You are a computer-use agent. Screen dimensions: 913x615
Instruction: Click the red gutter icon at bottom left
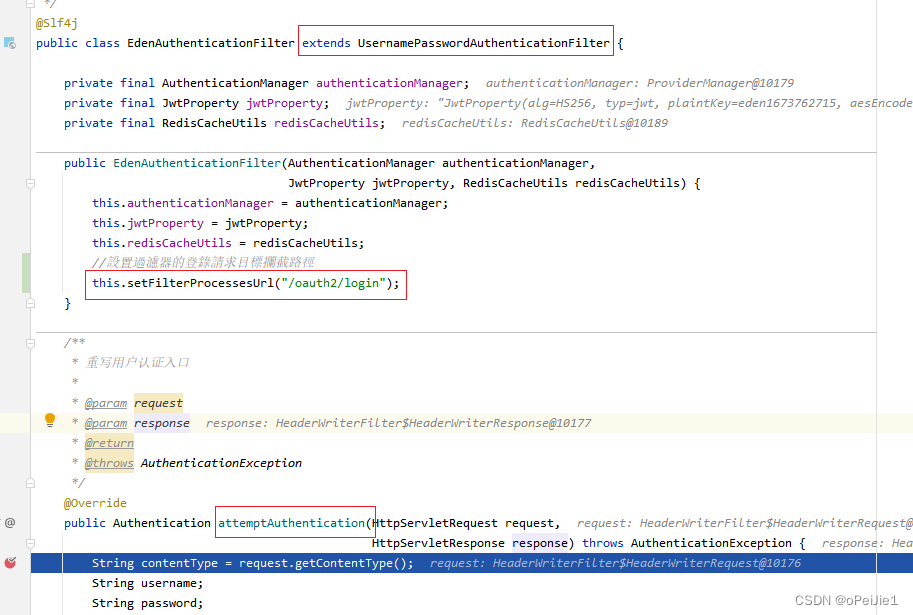click(10, 562)
